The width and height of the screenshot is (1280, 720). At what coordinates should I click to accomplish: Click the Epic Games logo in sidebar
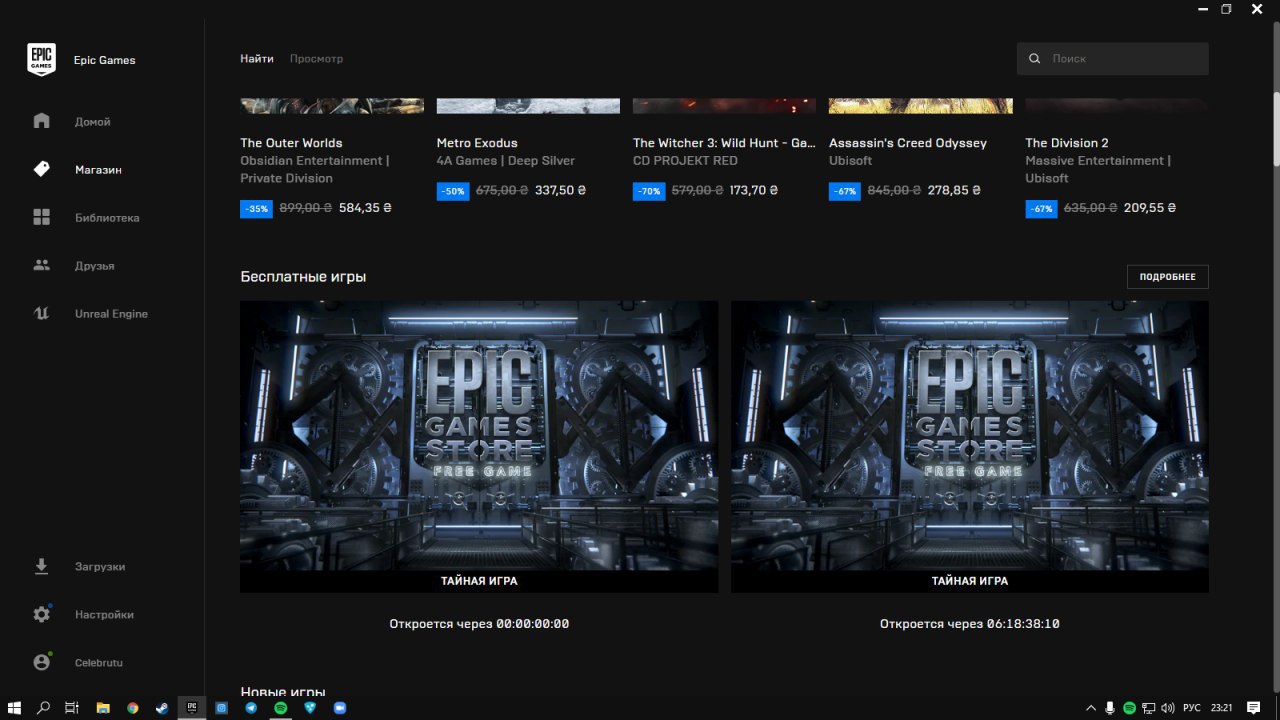click(x=41, y=60)
